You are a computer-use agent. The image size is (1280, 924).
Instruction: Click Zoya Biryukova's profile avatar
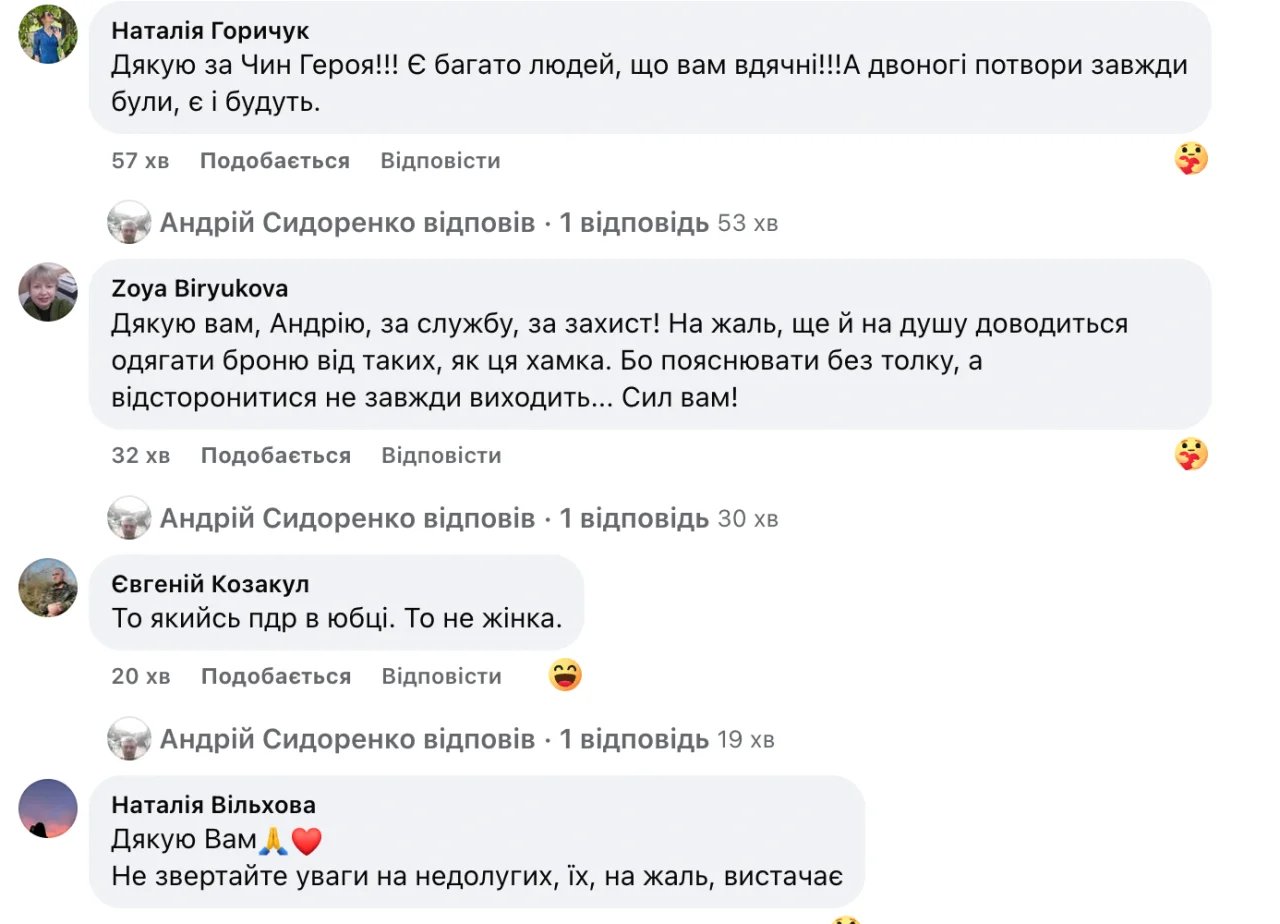point(48,292)
